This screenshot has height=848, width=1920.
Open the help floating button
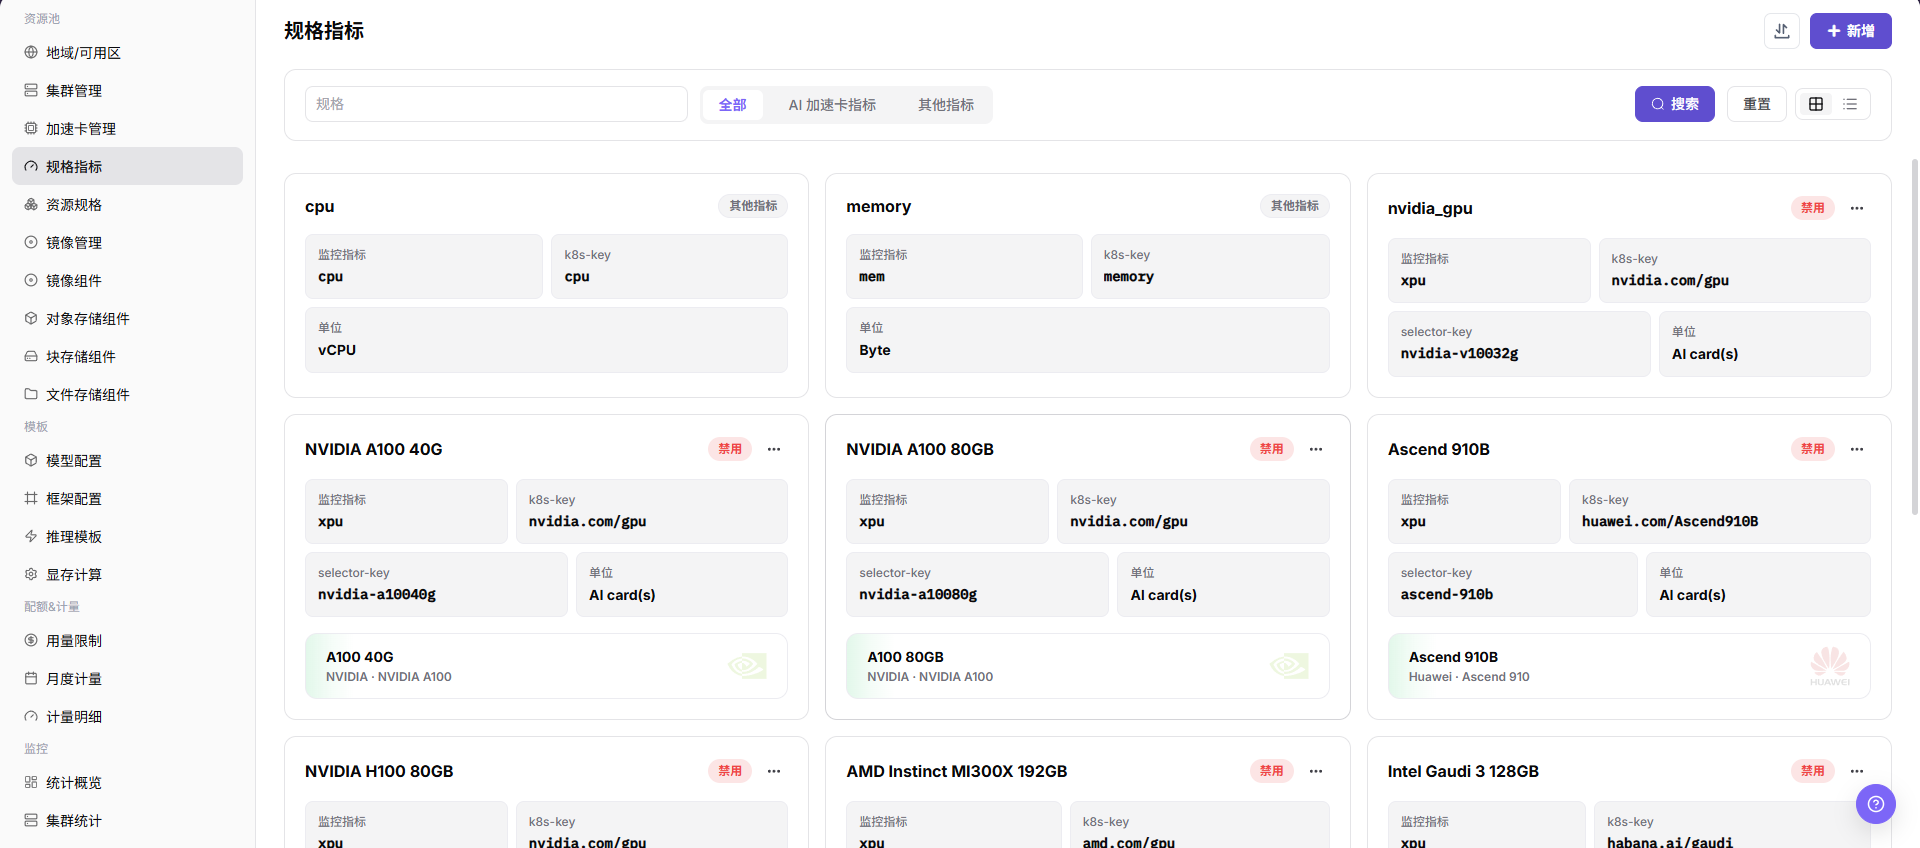tap(1875, 804)
